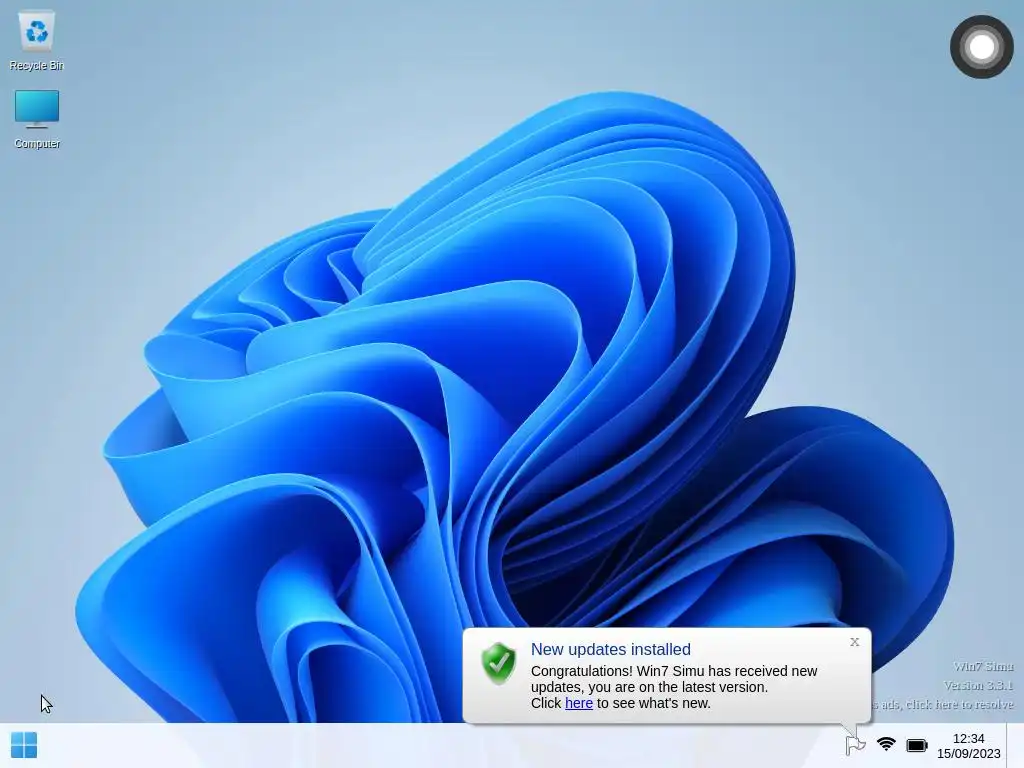
Task: Click the Action Center flag icon
Action: point(855,744)
